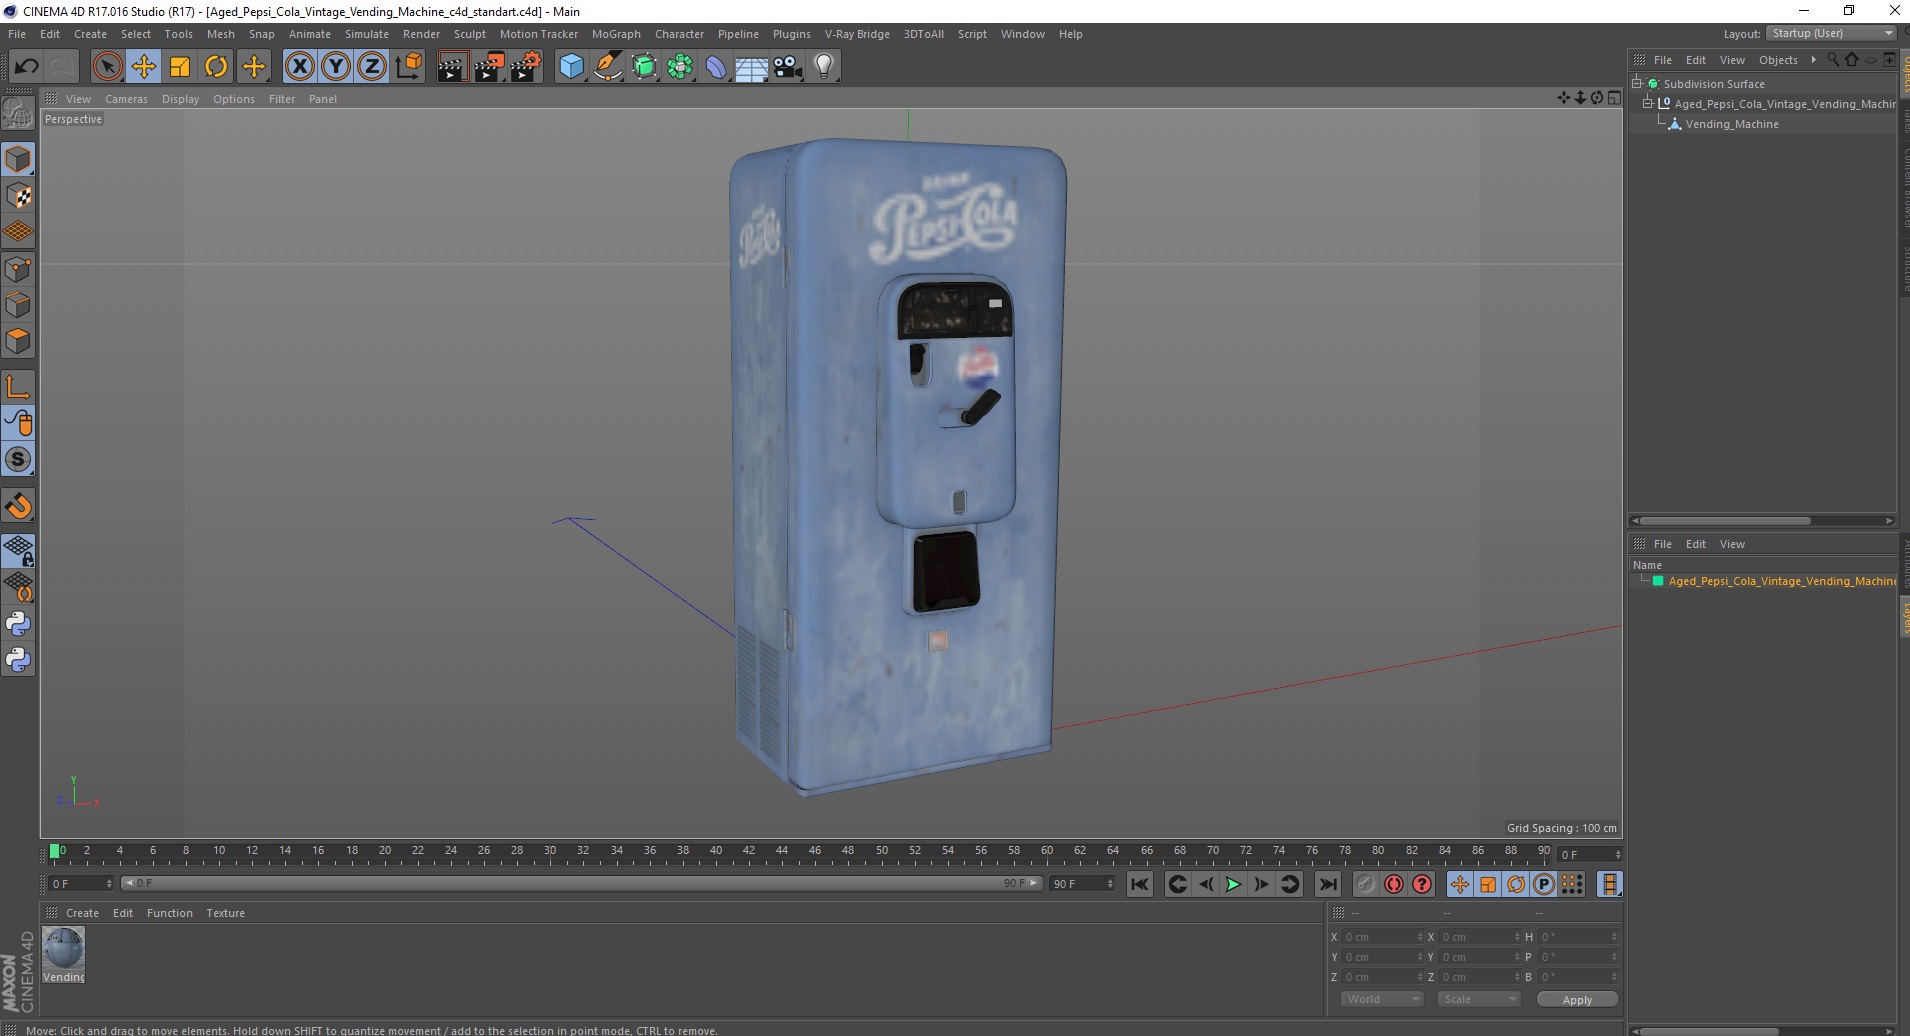Switch to Model mode
The image size is (1910, 1036).
click(18, 160)
